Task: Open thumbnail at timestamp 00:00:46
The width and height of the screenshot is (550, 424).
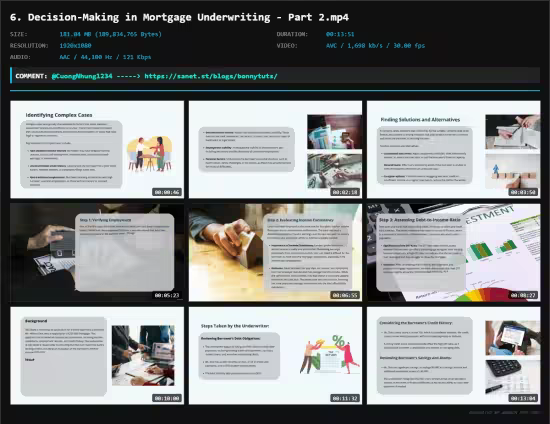Action: [97, 149]
